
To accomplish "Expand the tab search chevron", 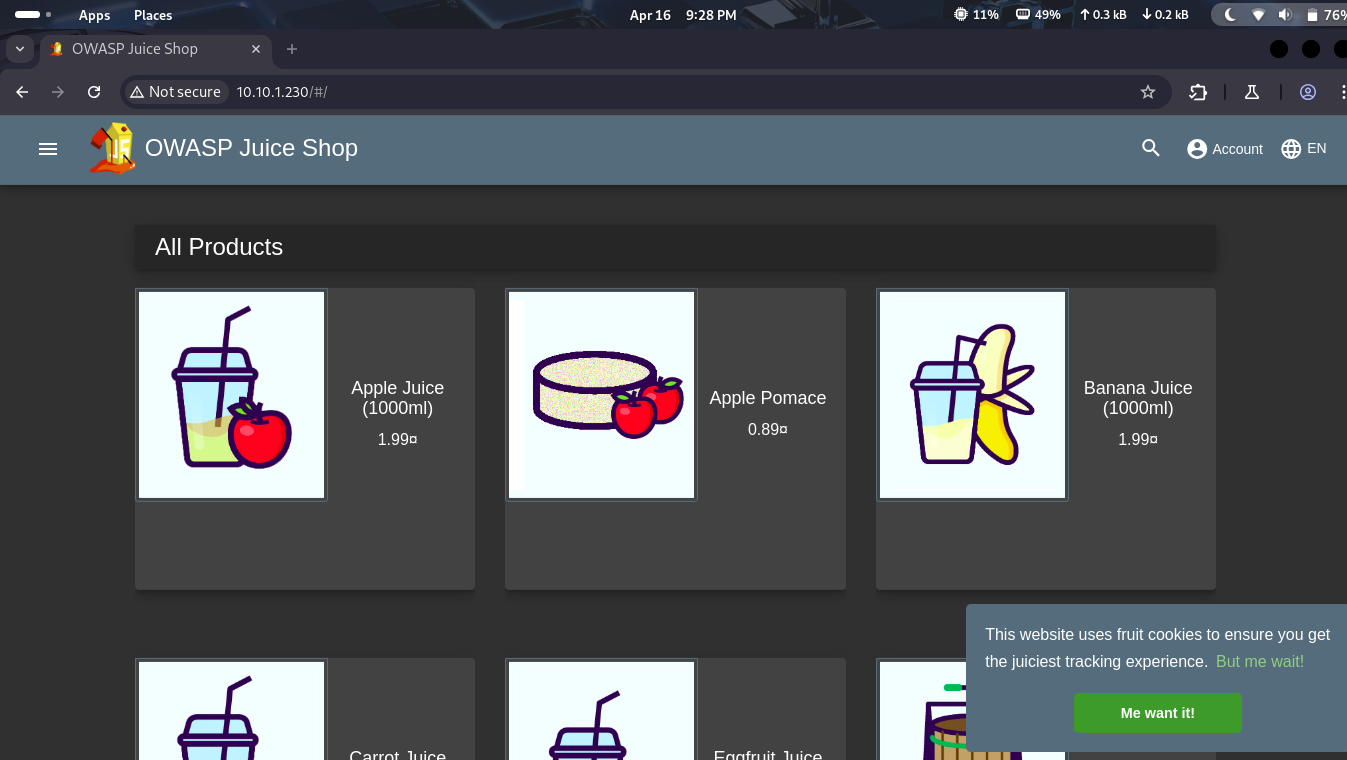I will [19, 49].
